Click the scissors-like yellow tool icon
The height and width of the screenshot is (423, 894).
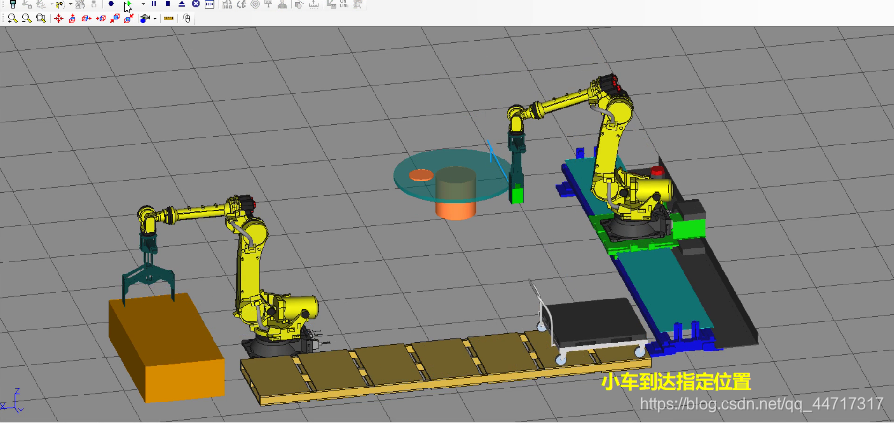click(59, 5)
